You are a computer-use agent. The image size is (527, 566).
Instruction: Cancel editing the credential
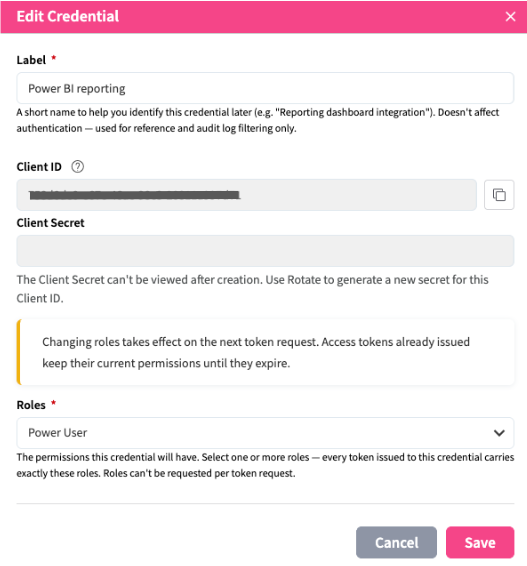396,542
